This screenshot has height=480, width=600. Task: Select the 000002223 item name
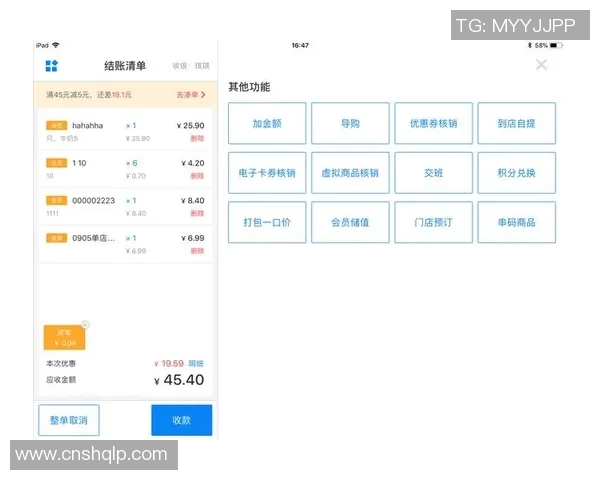(x=93, y=201)
